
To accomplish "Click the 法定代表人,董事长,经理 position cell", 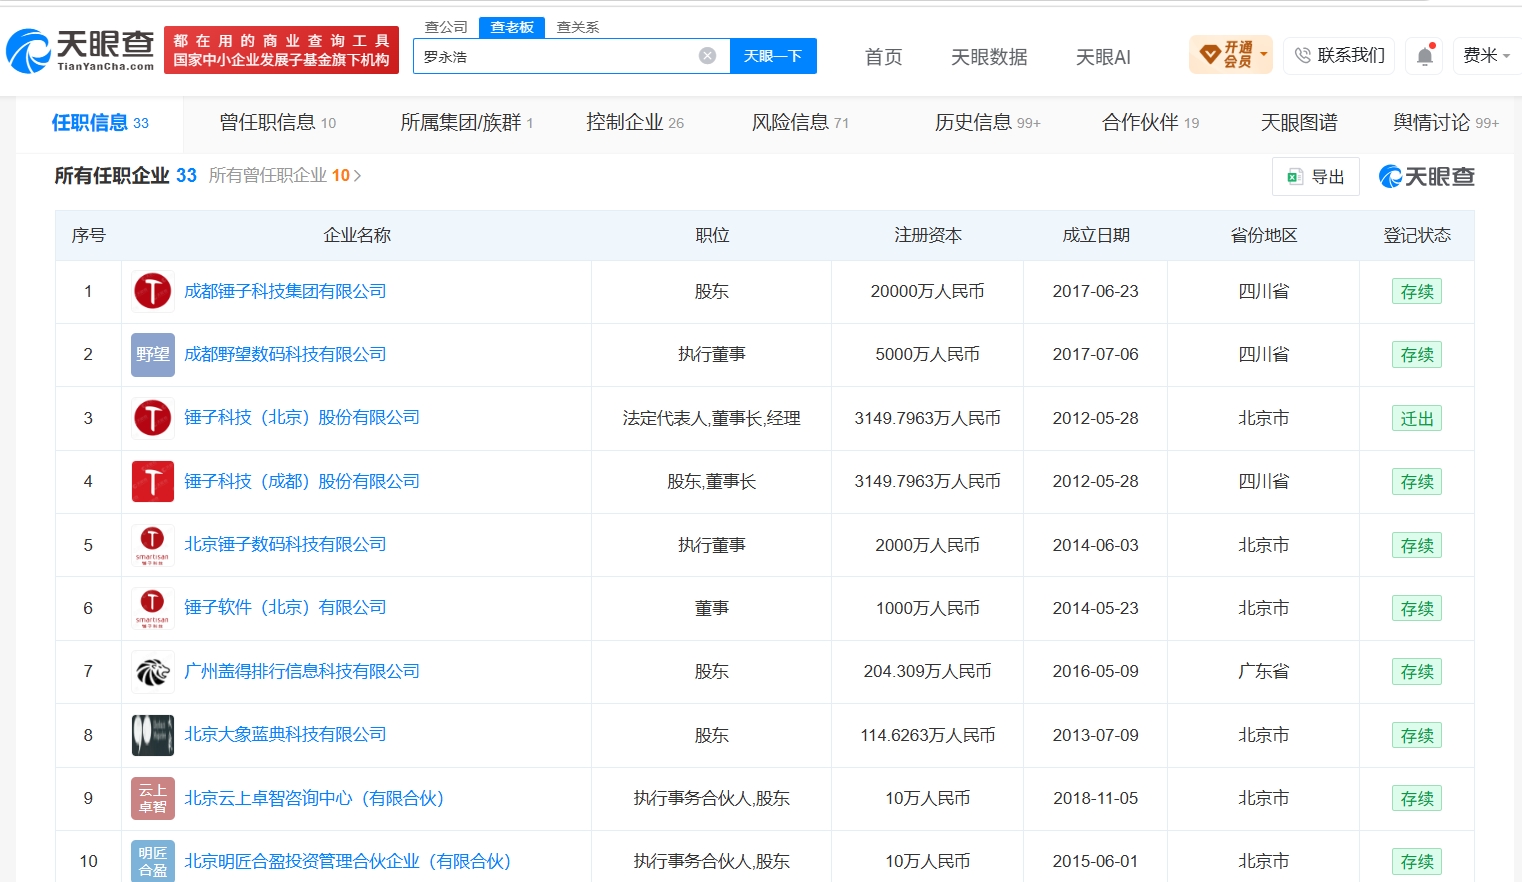I will [x=712, y=418].
